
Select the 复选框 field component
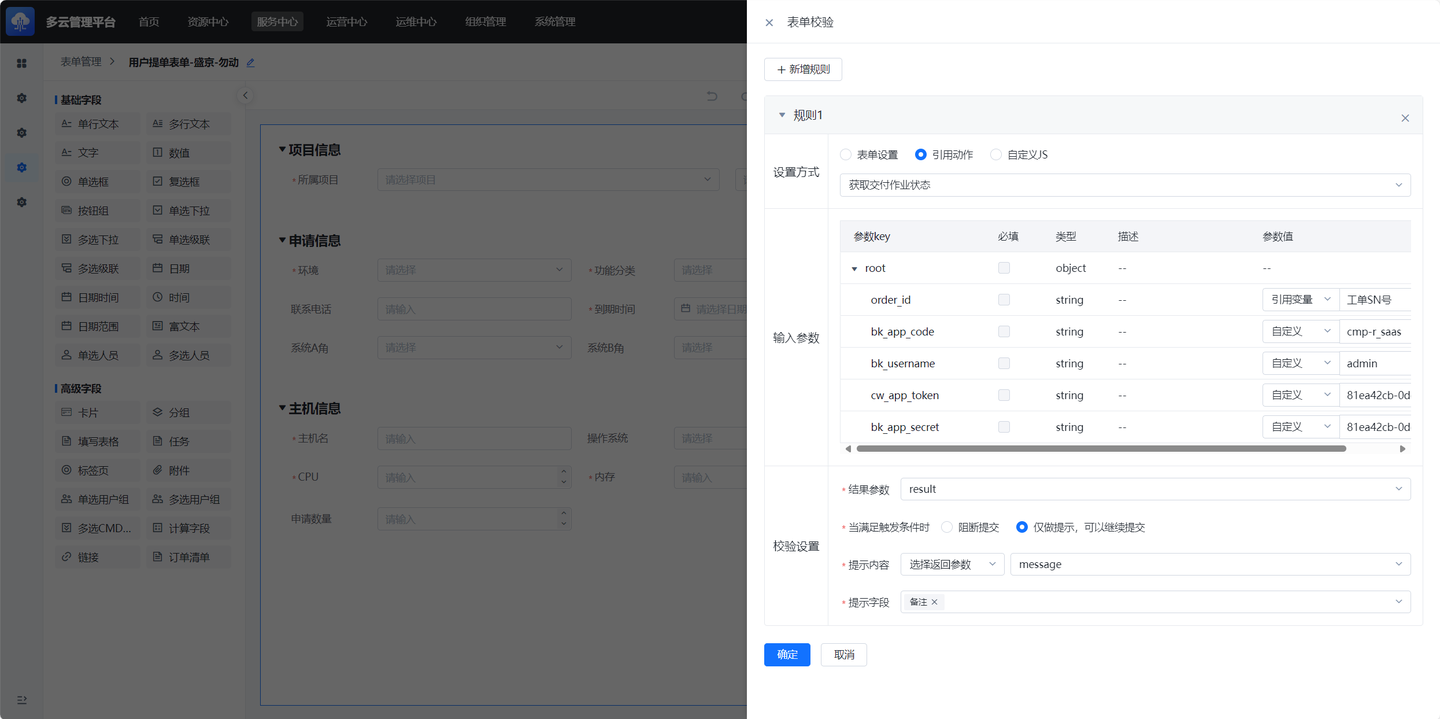point(188,182)
